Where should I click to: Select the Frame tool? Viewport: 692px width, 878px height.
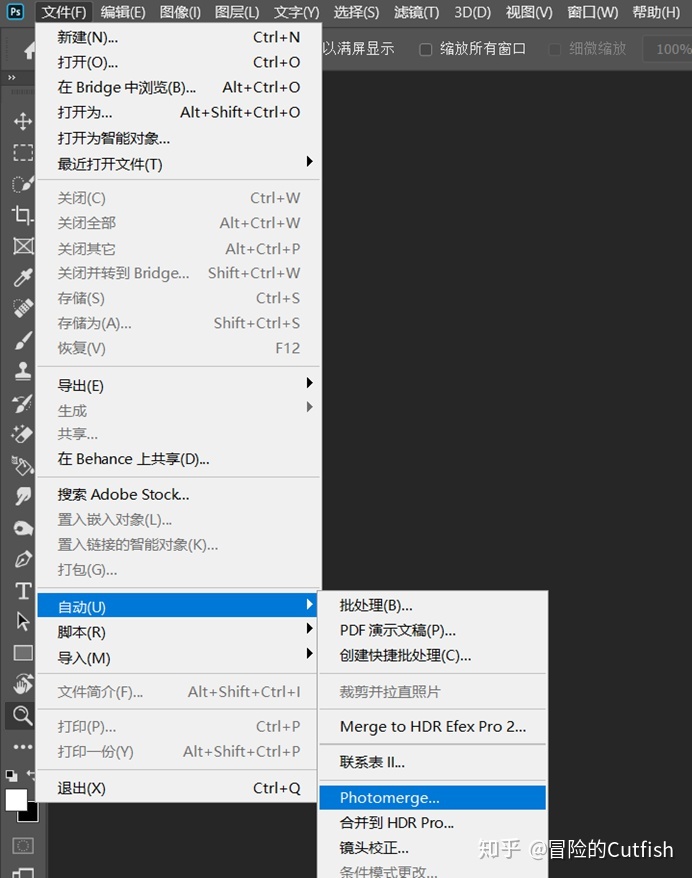(22, 246)
